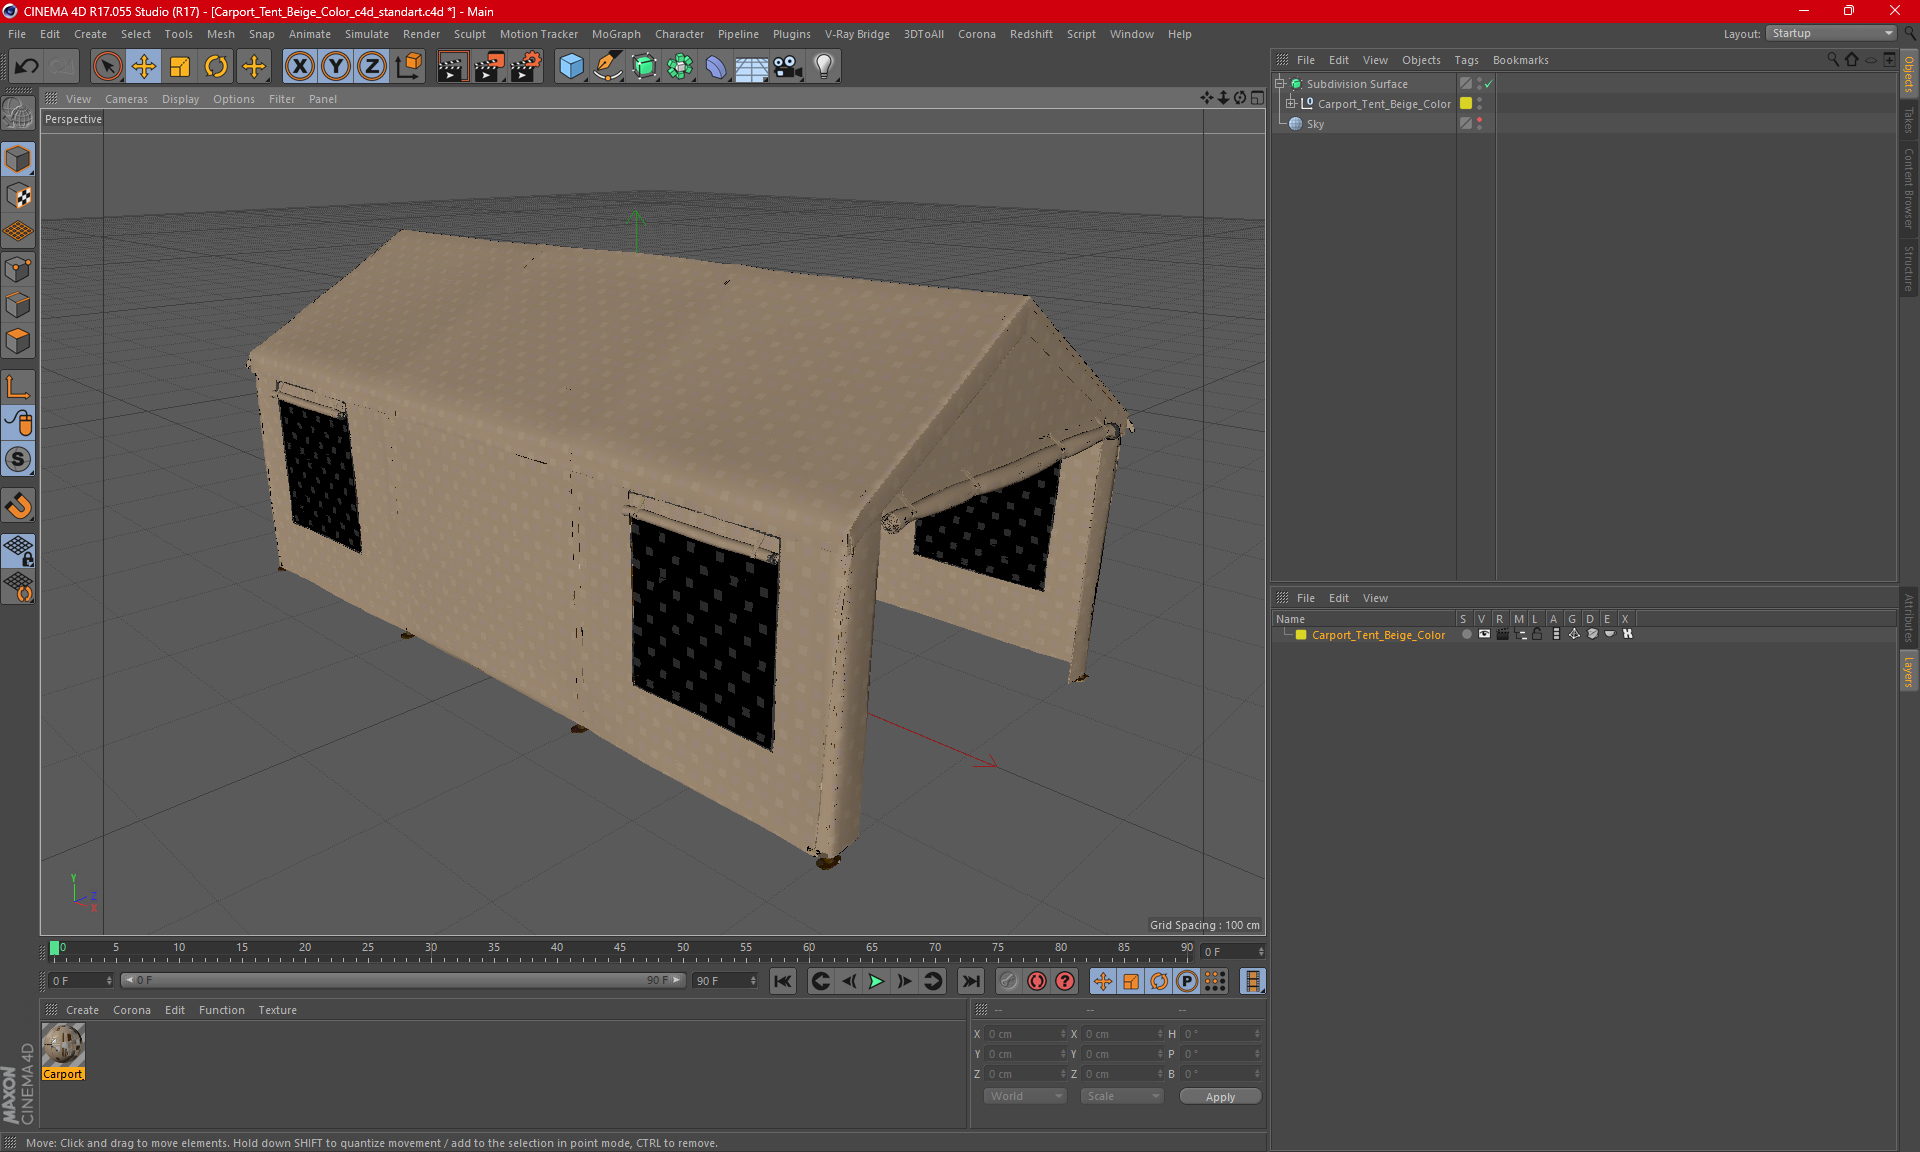Click current frame field stepper arrows
Screen dimensions: 1920x1152
click(x=1261, y=951)
